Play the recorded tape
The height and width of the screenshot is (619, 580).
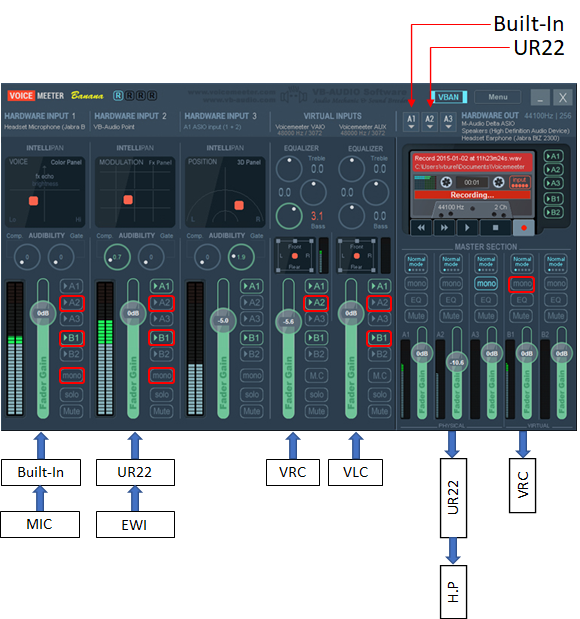tap(467, 227)
